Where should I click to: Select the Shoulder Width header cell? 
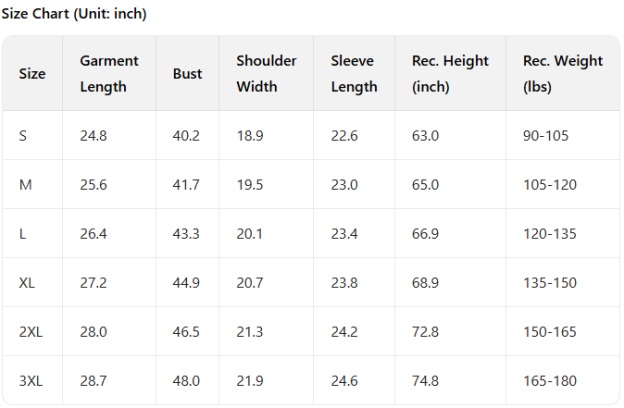pos(266,74)
